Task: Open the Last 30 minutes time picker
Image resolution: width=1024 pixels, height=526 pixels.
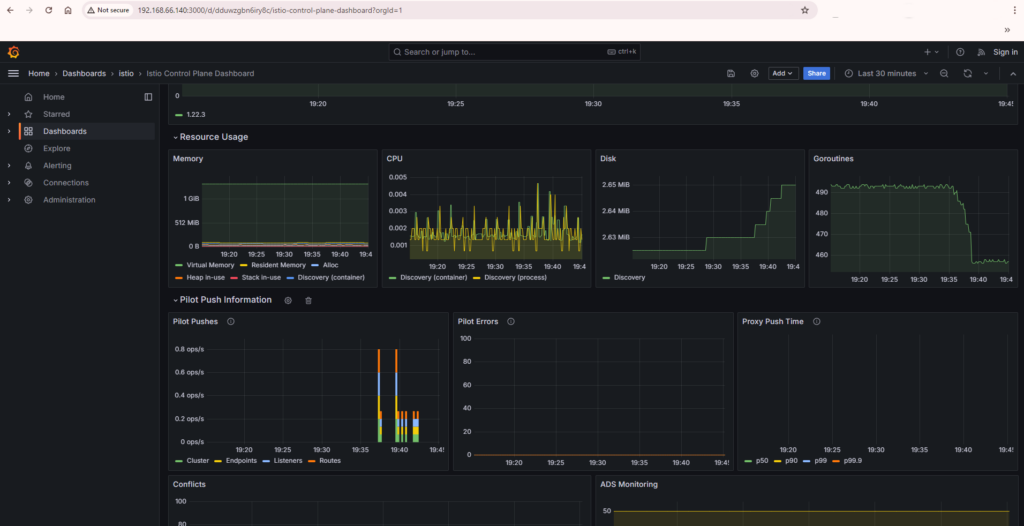Action: tap(886, 74)
